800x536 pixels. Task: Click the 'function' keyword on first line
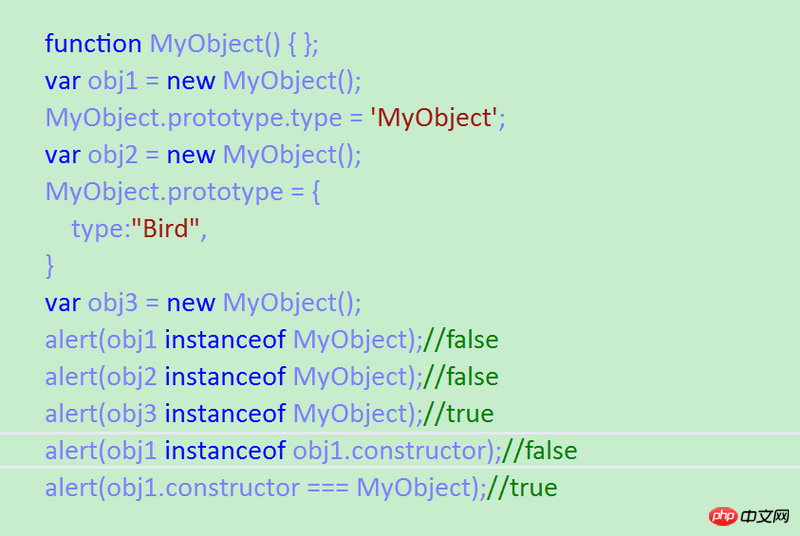(93, 44)
